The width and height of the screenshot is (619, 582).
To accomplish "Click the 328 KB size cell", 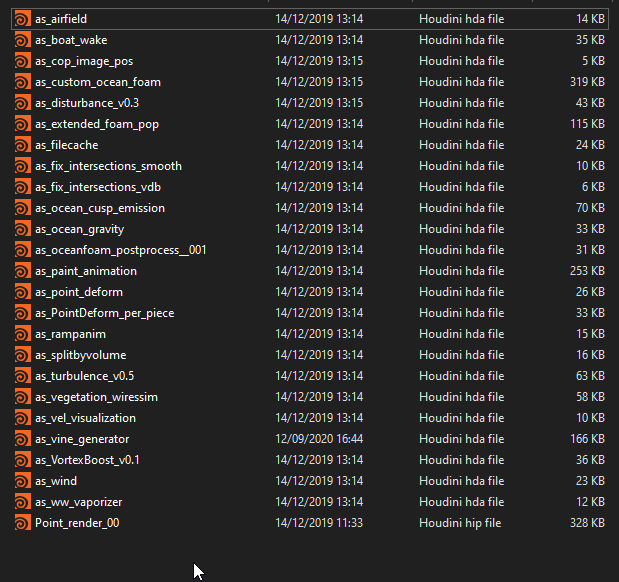I will [587, 523].
